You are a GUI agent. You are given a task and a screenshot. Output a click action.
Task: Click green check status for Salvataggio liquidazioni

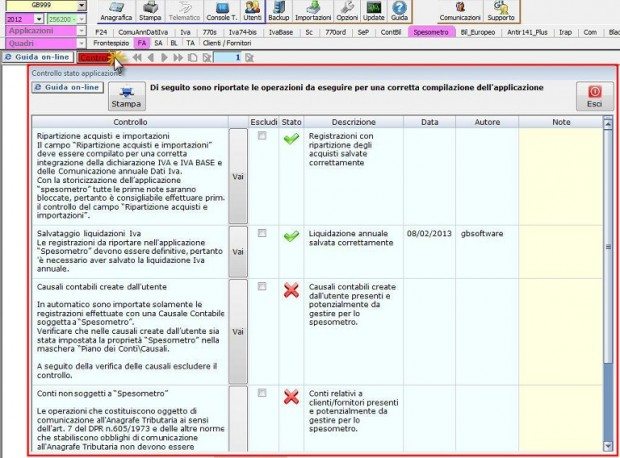(291, 237)
